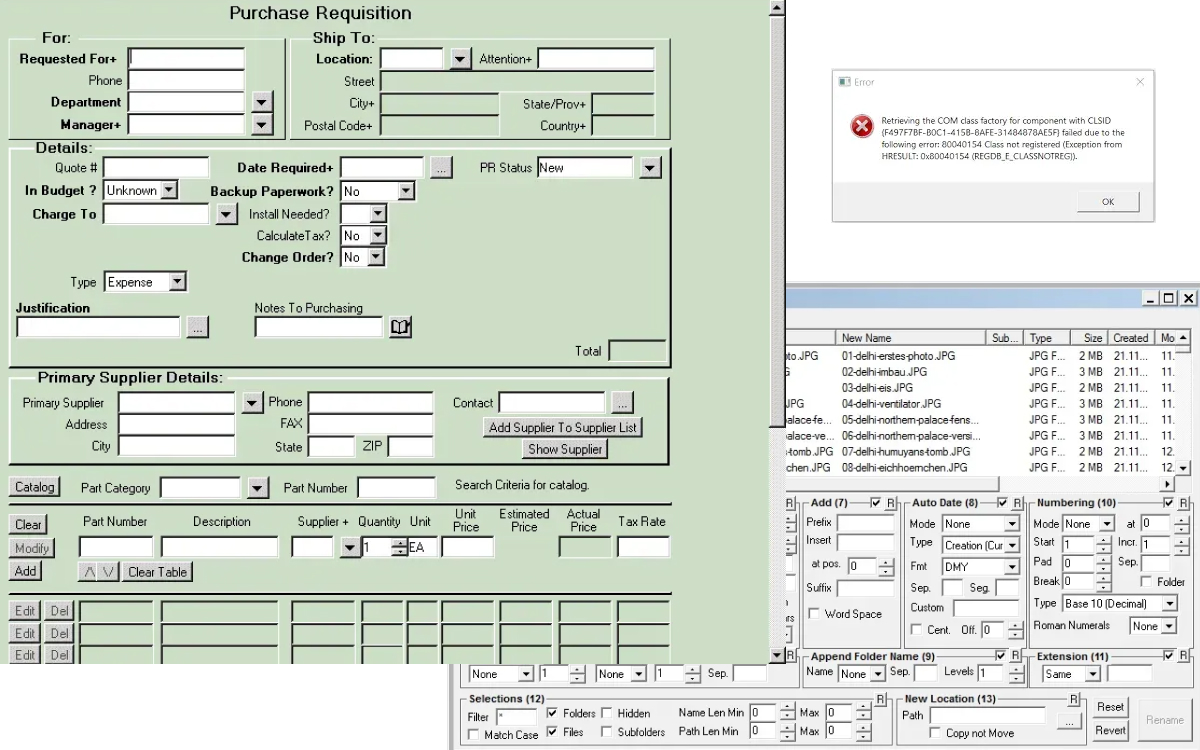Viewport: 1200px width, 750px height.
Task: Open Backup Paperwork dropdown
Action: point(405,191)
